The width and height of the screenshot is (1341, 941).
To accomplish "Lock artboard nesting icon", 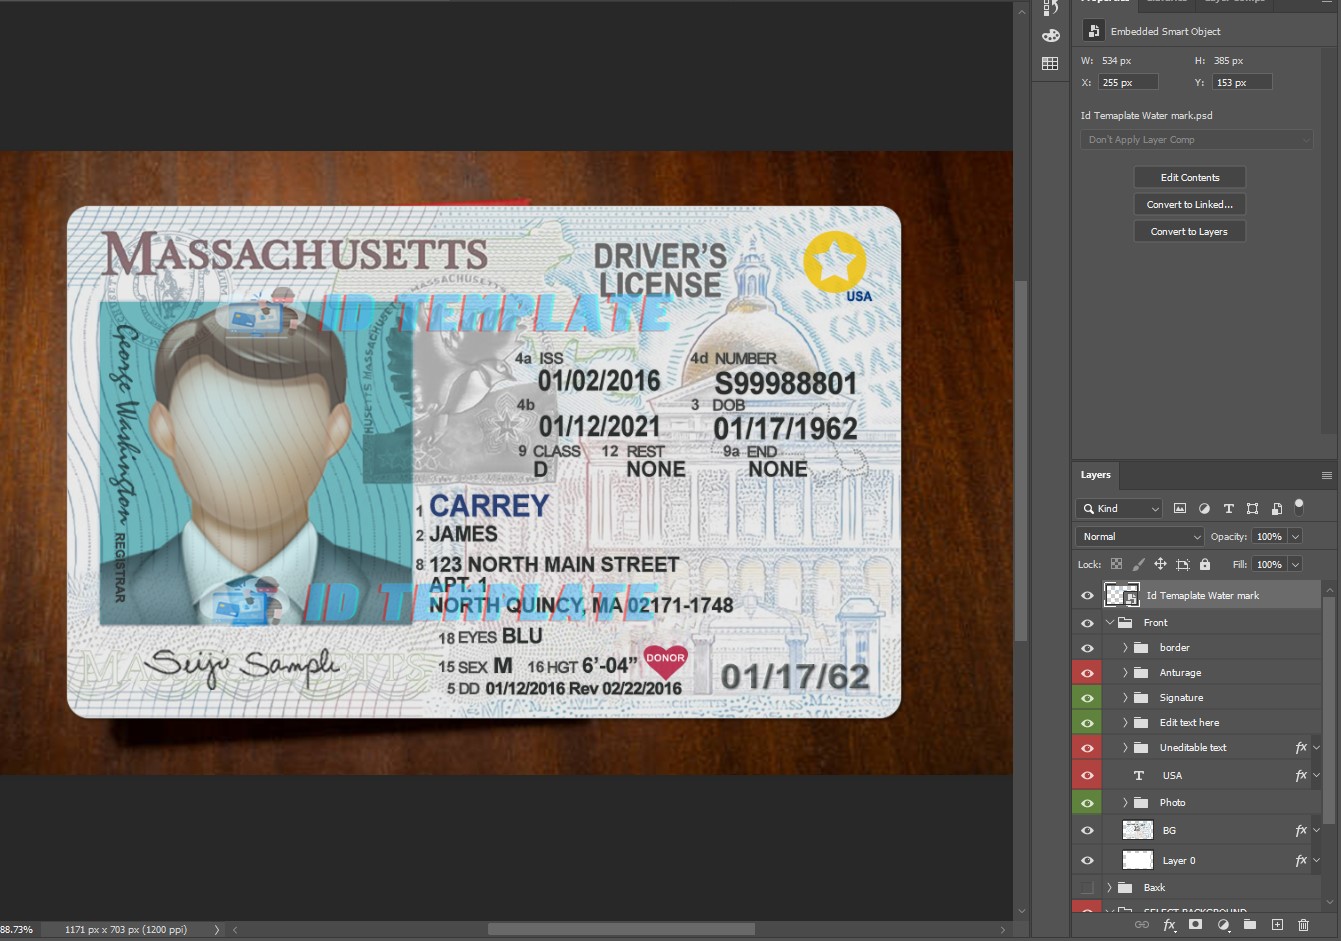I will coord(1183,564).
